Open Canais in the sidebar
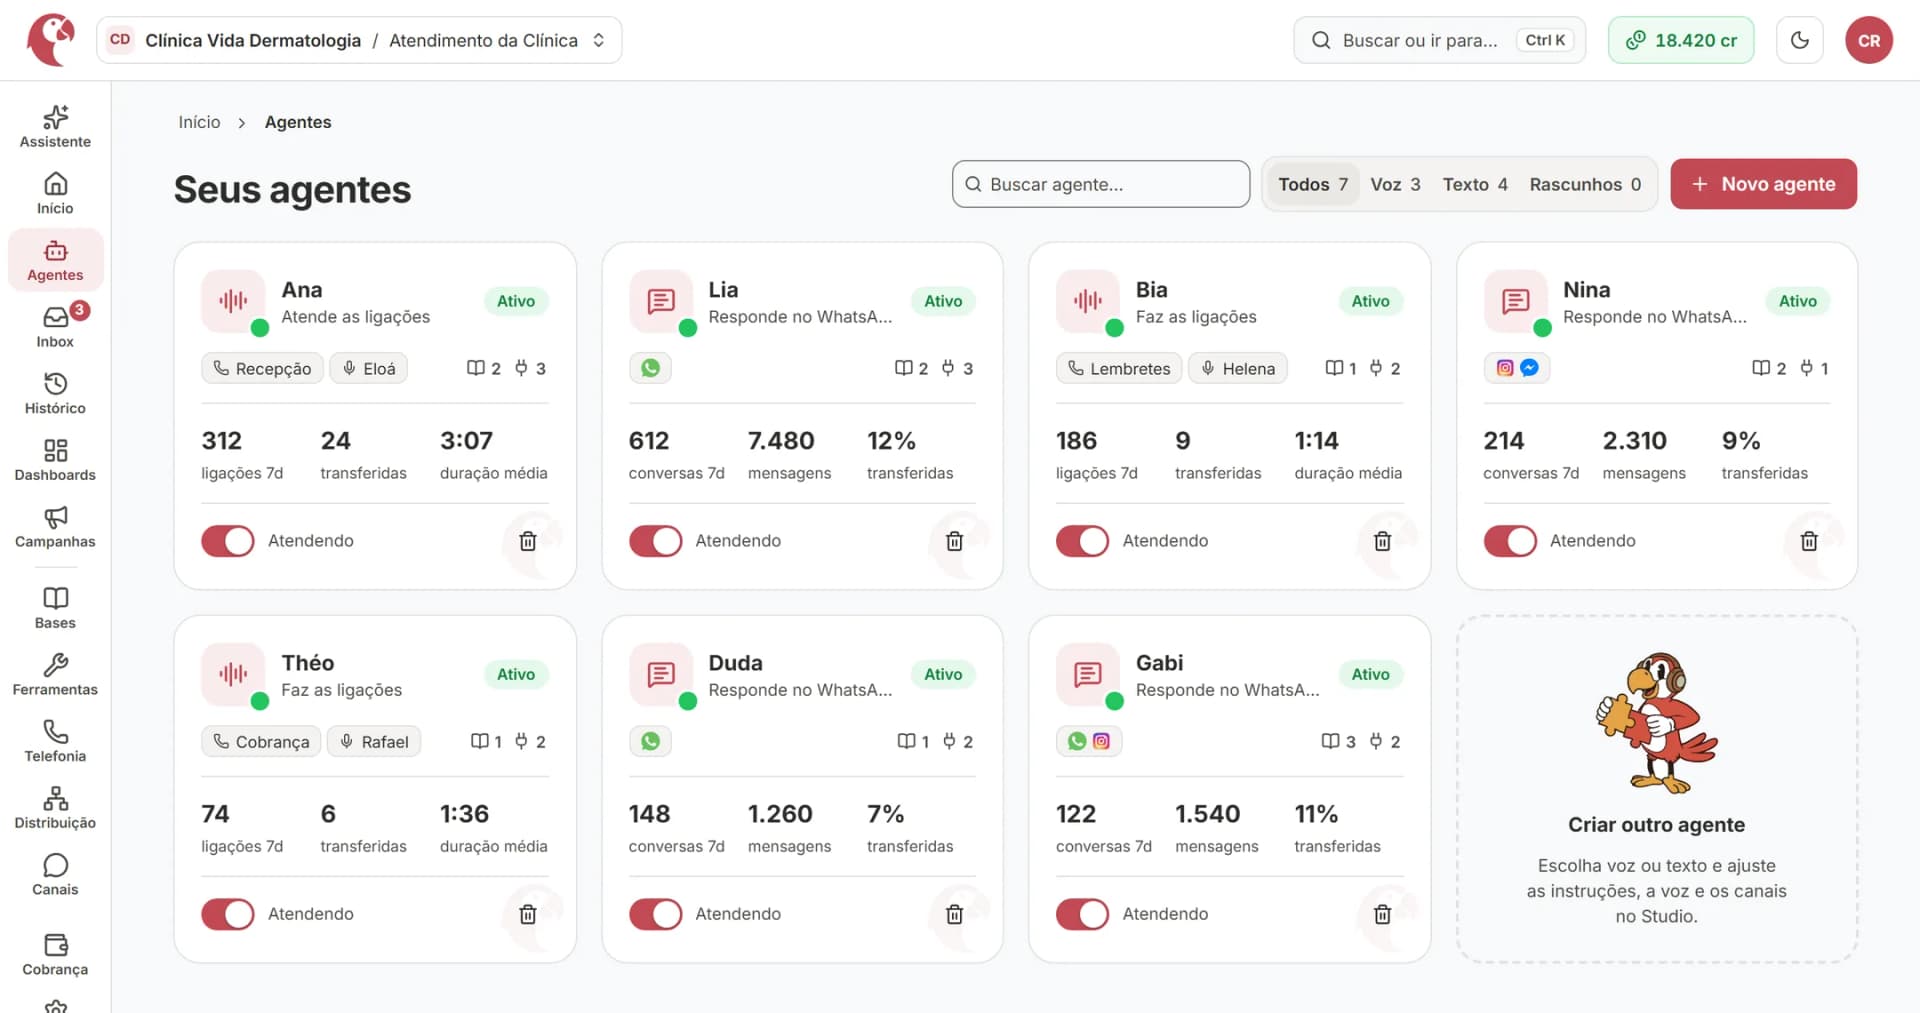Screen dimensions: 1920x1013 click(x=55, y=876)
